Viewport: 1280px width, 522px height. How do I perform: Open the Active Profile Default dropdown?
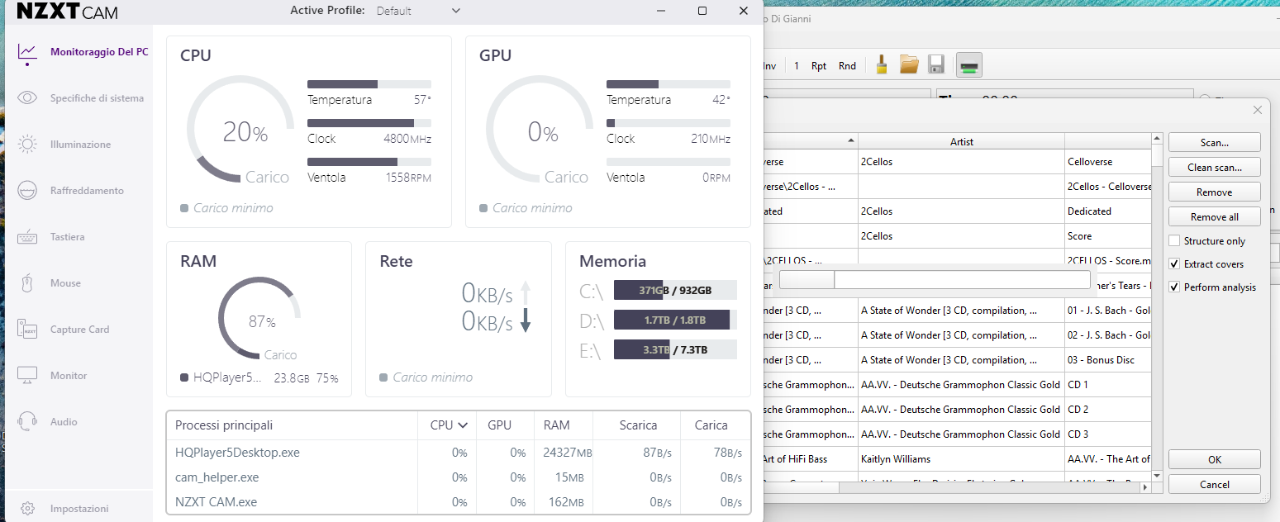(418, 11)
